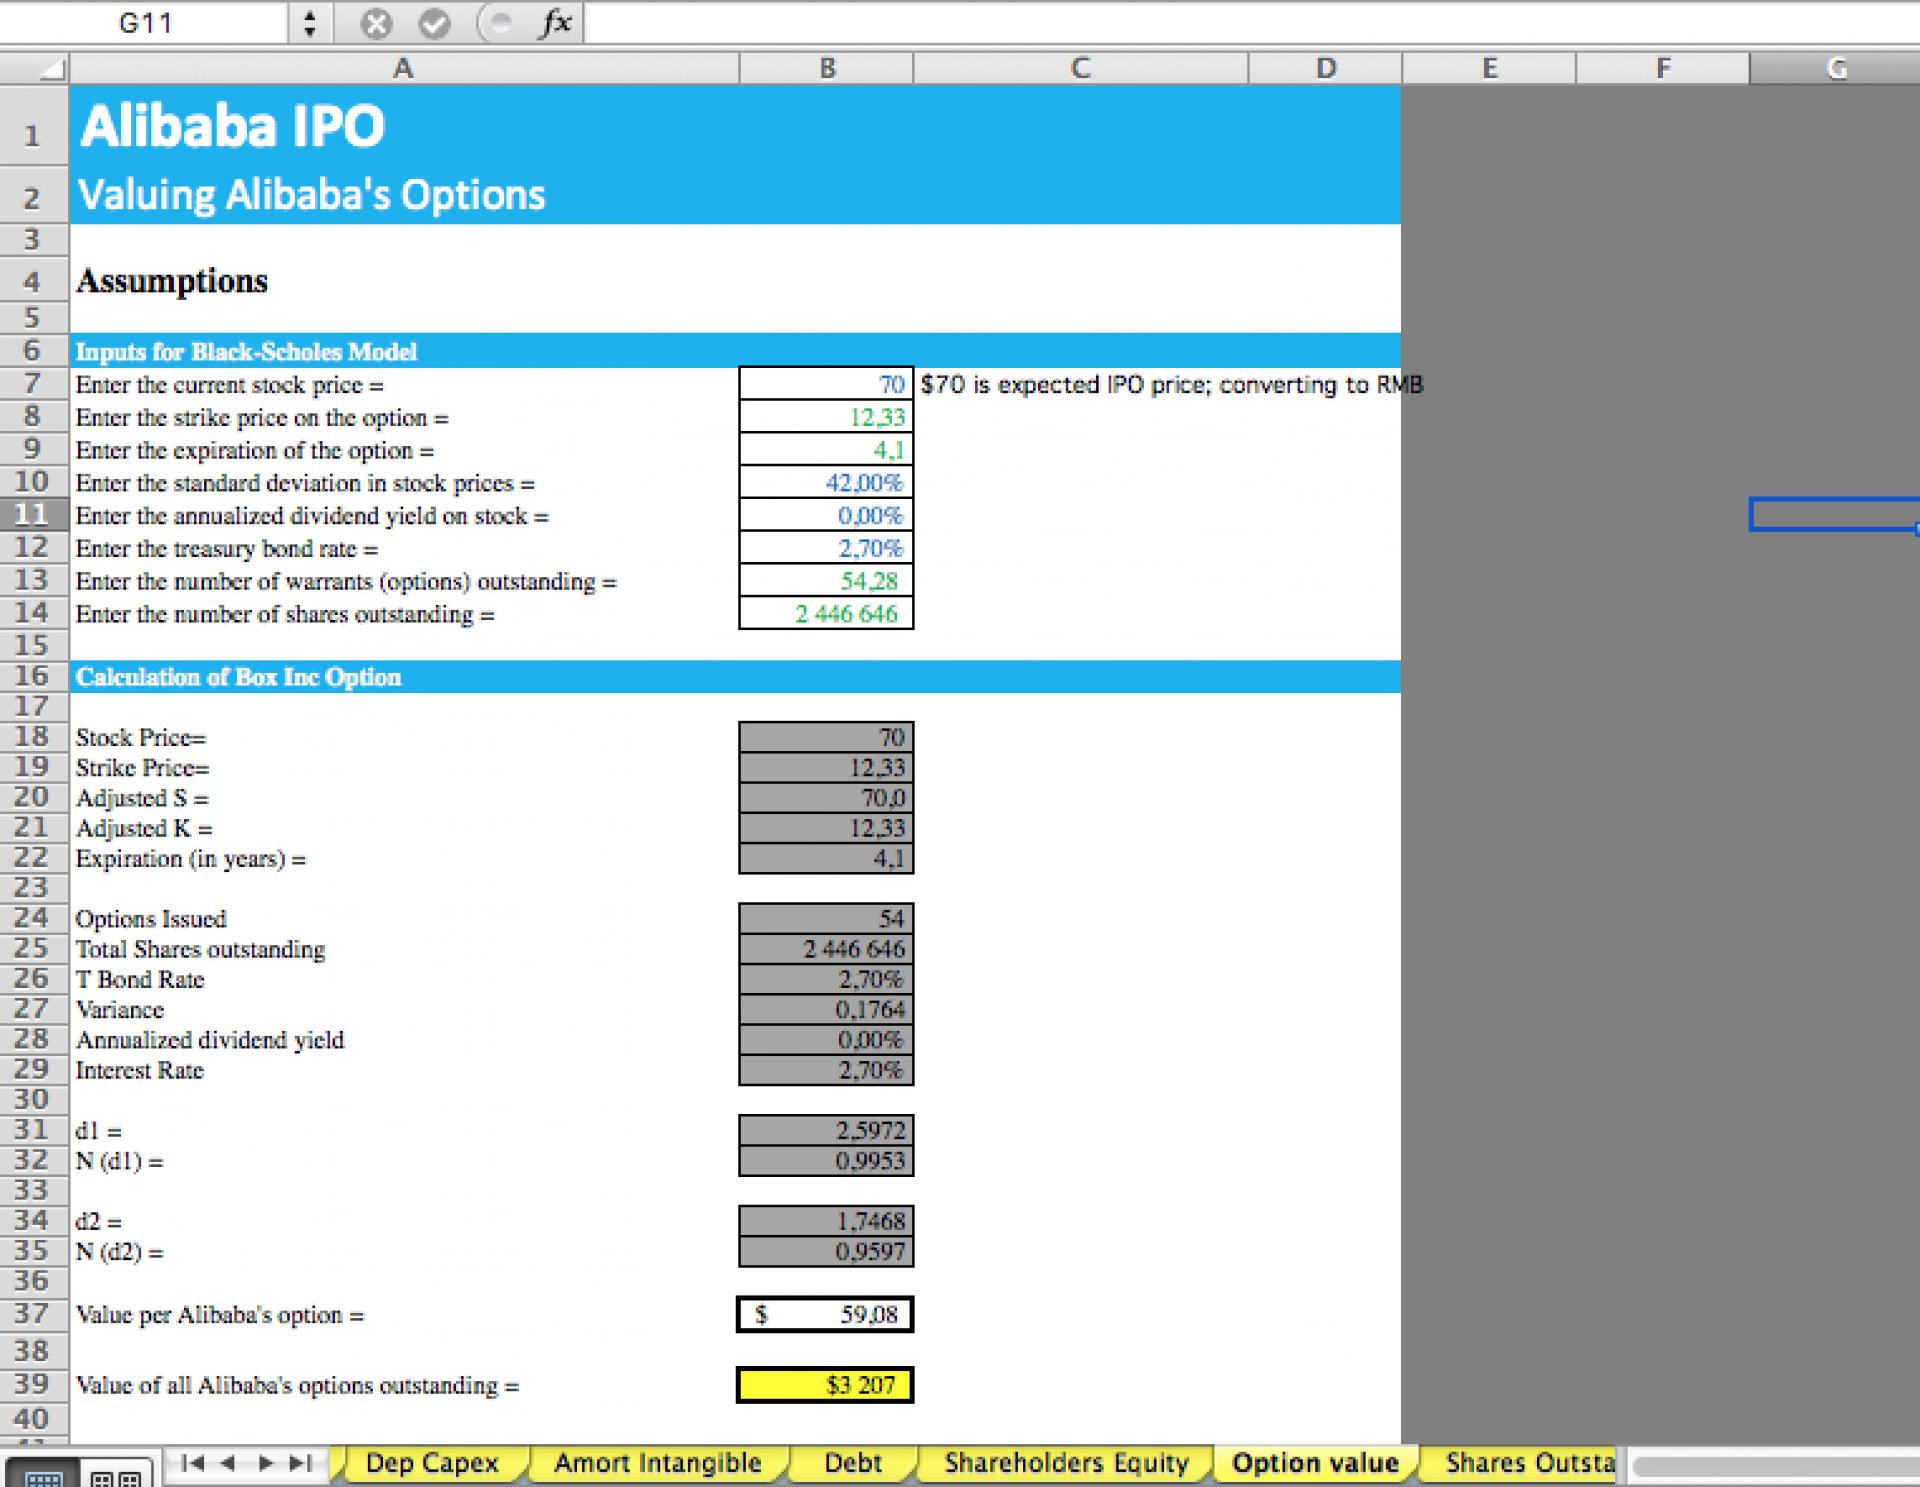Image resolution: width=1920 pixels, height=1487 pixels.
Task: Click Inputs for Black-Scholes Model header
Action: pyautogui.click(x=246, y=351)
